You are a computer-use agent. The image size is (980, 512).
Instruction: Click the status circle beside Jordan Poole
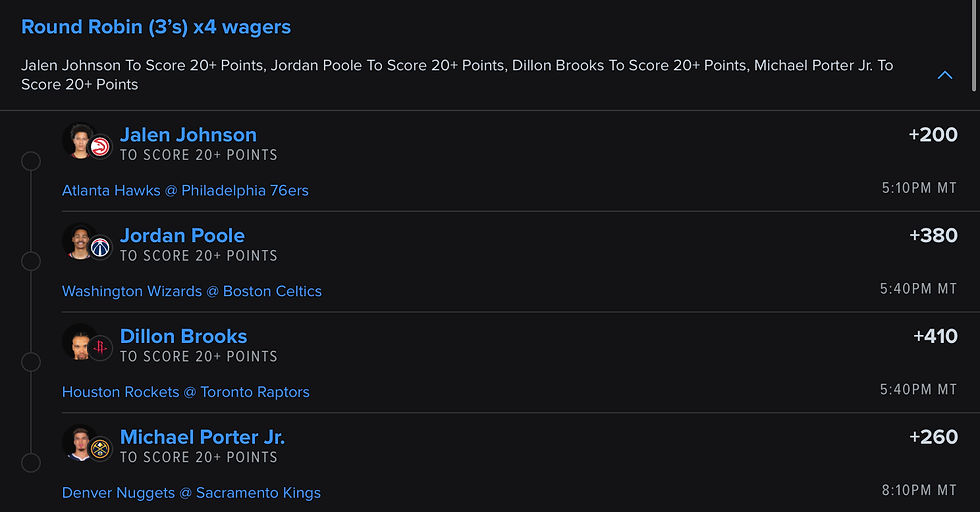pyautogui.click(x=31, y=261)
